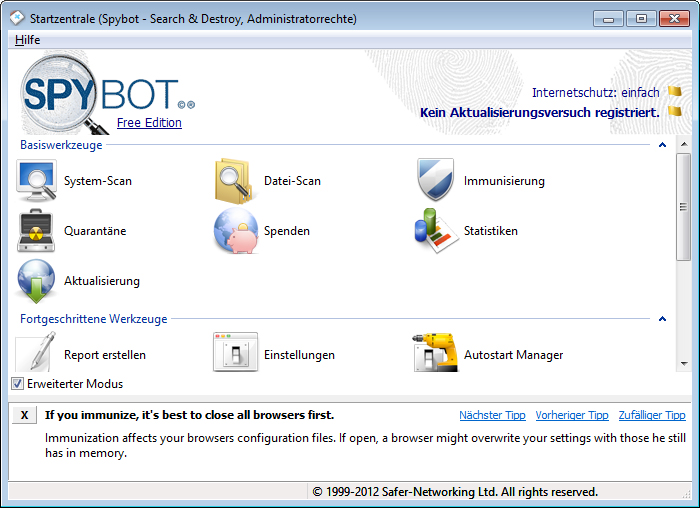Click the Aktualisierung globe download icon
This screenshot has height=508, width=700.
pos(36,281)
